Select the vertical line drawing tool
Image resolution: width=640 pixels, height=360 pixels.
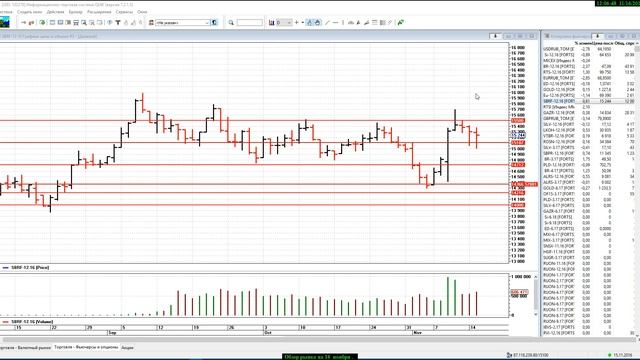343,22
